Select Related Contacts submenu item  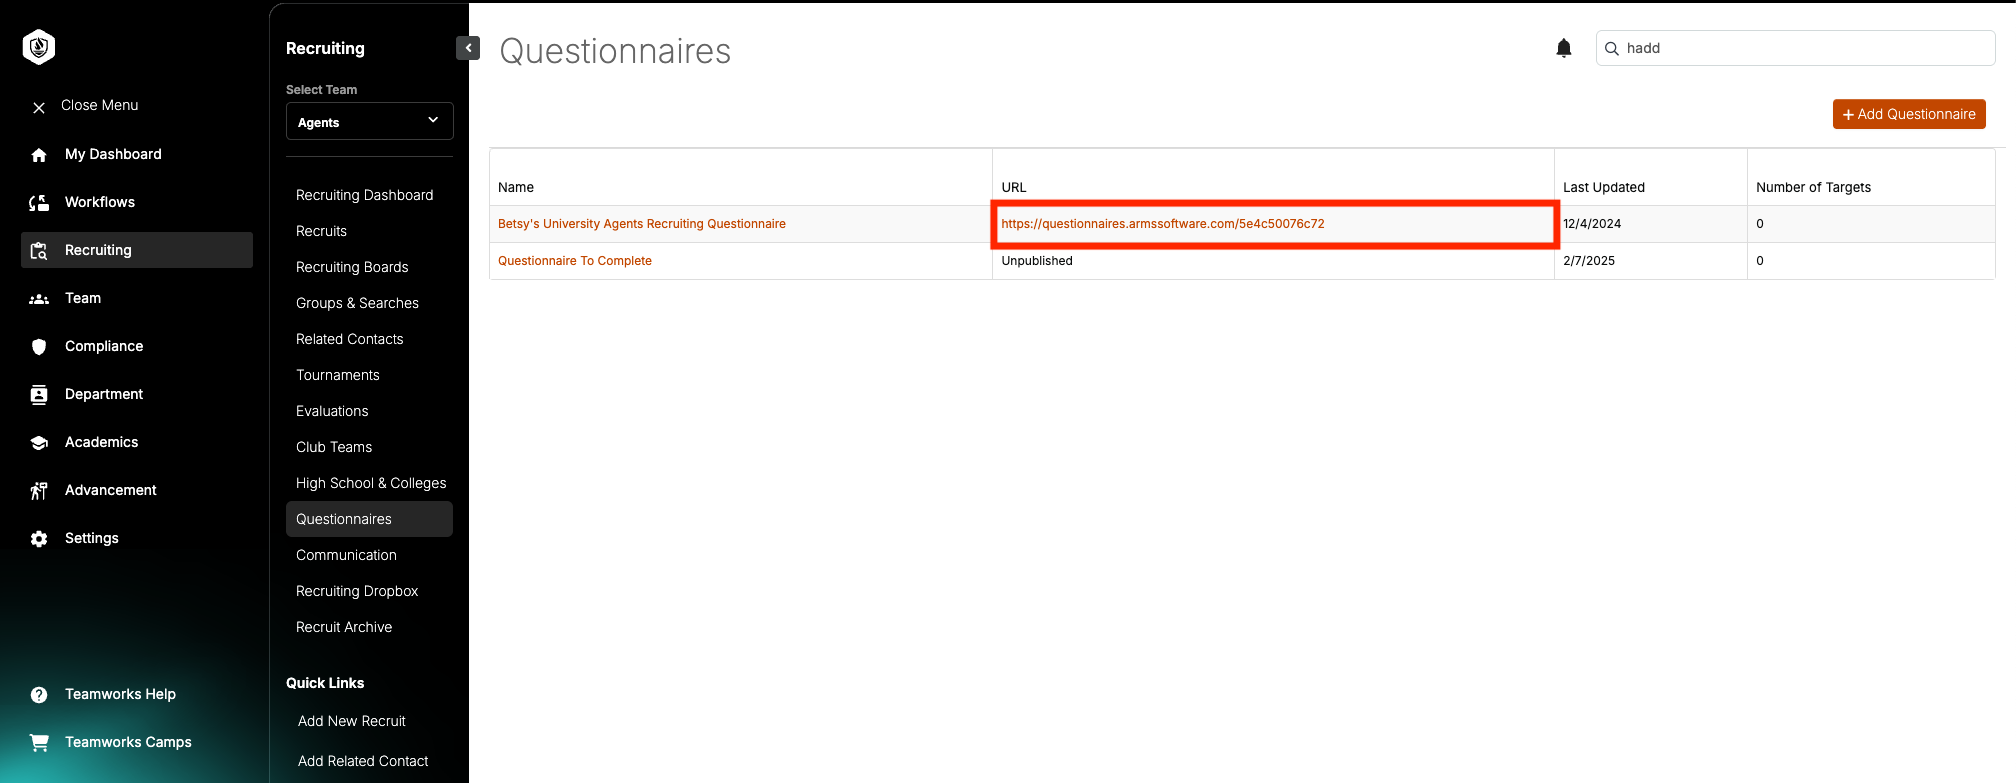(350, 339)
